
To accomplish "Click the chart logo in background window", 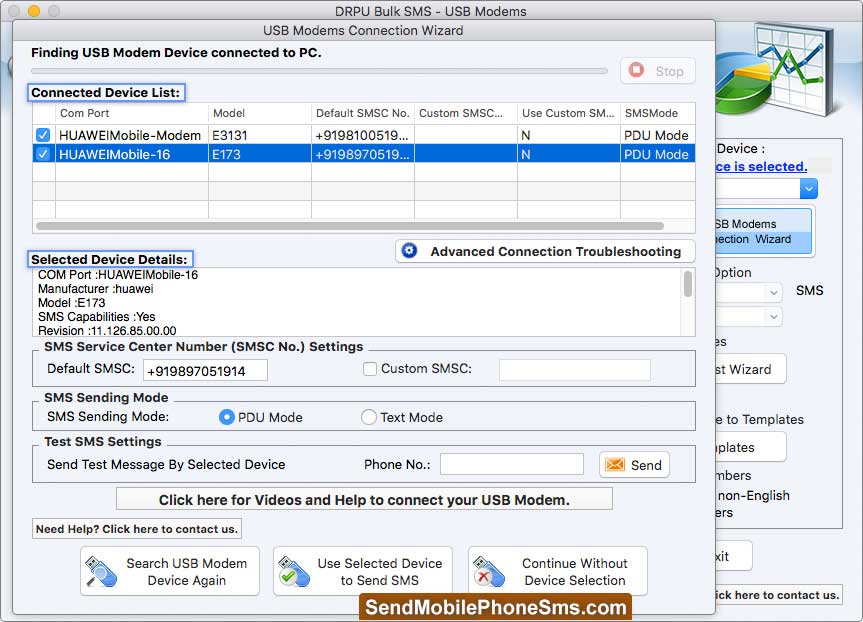I will pyautogui.click(x=776, y=69).
